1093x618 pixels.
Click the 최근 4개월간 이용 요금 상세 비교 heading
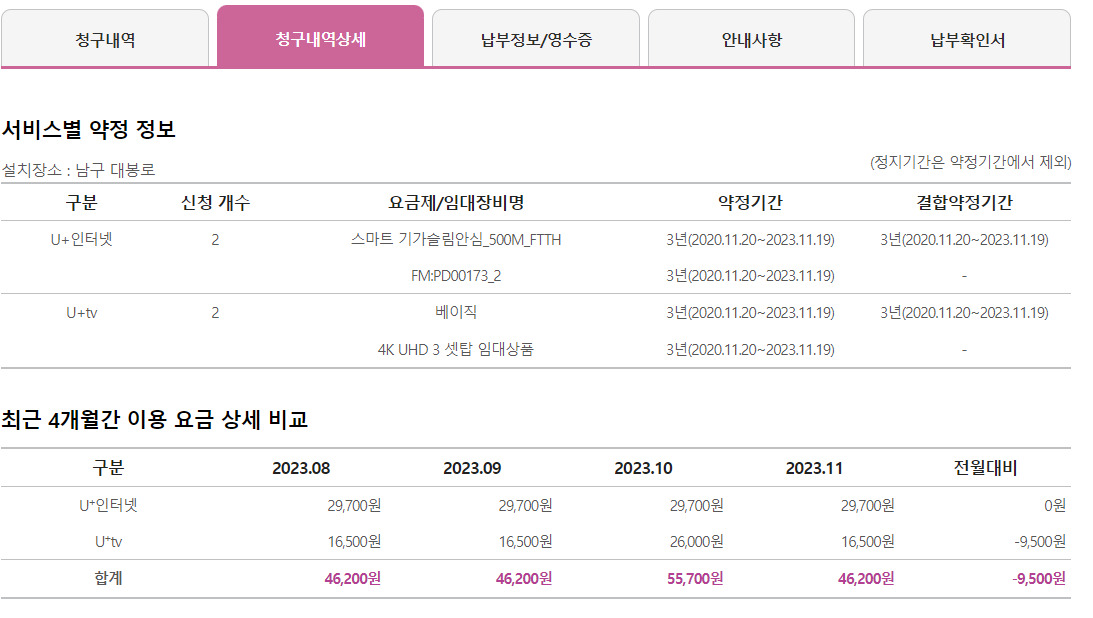pos(154,420)
